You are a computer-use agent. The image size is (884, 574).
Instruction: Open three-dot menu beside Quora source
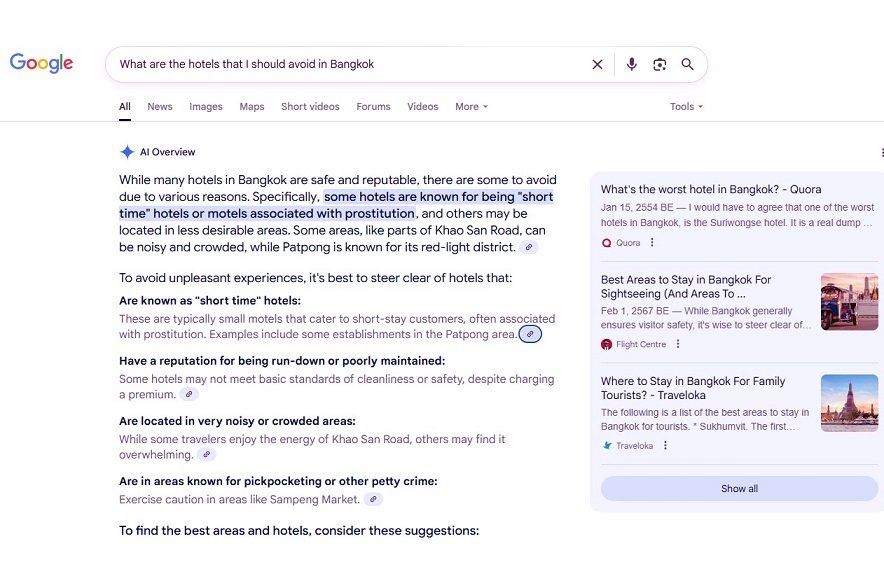[x=652, y=243]
